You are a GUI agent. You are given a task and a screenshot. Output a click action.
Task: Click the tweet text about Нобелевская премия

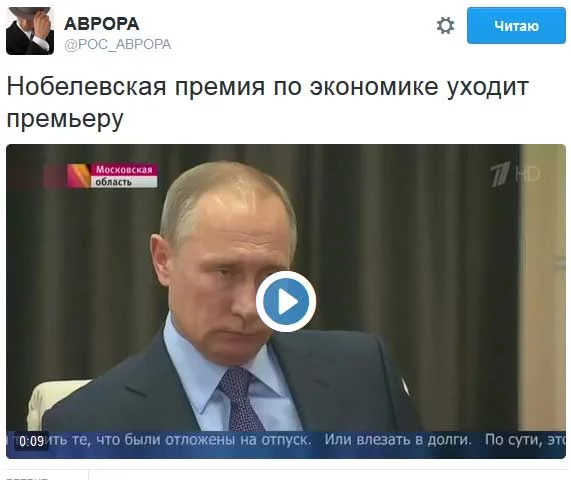coord(267,102)
